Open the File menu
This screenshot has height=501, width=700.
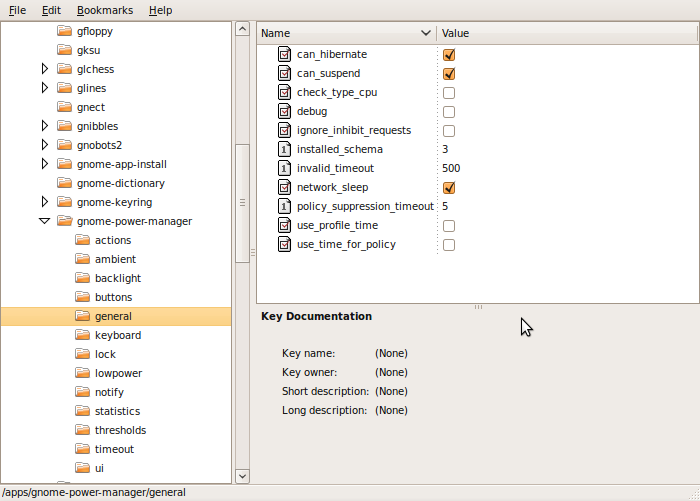click(17, 10)
